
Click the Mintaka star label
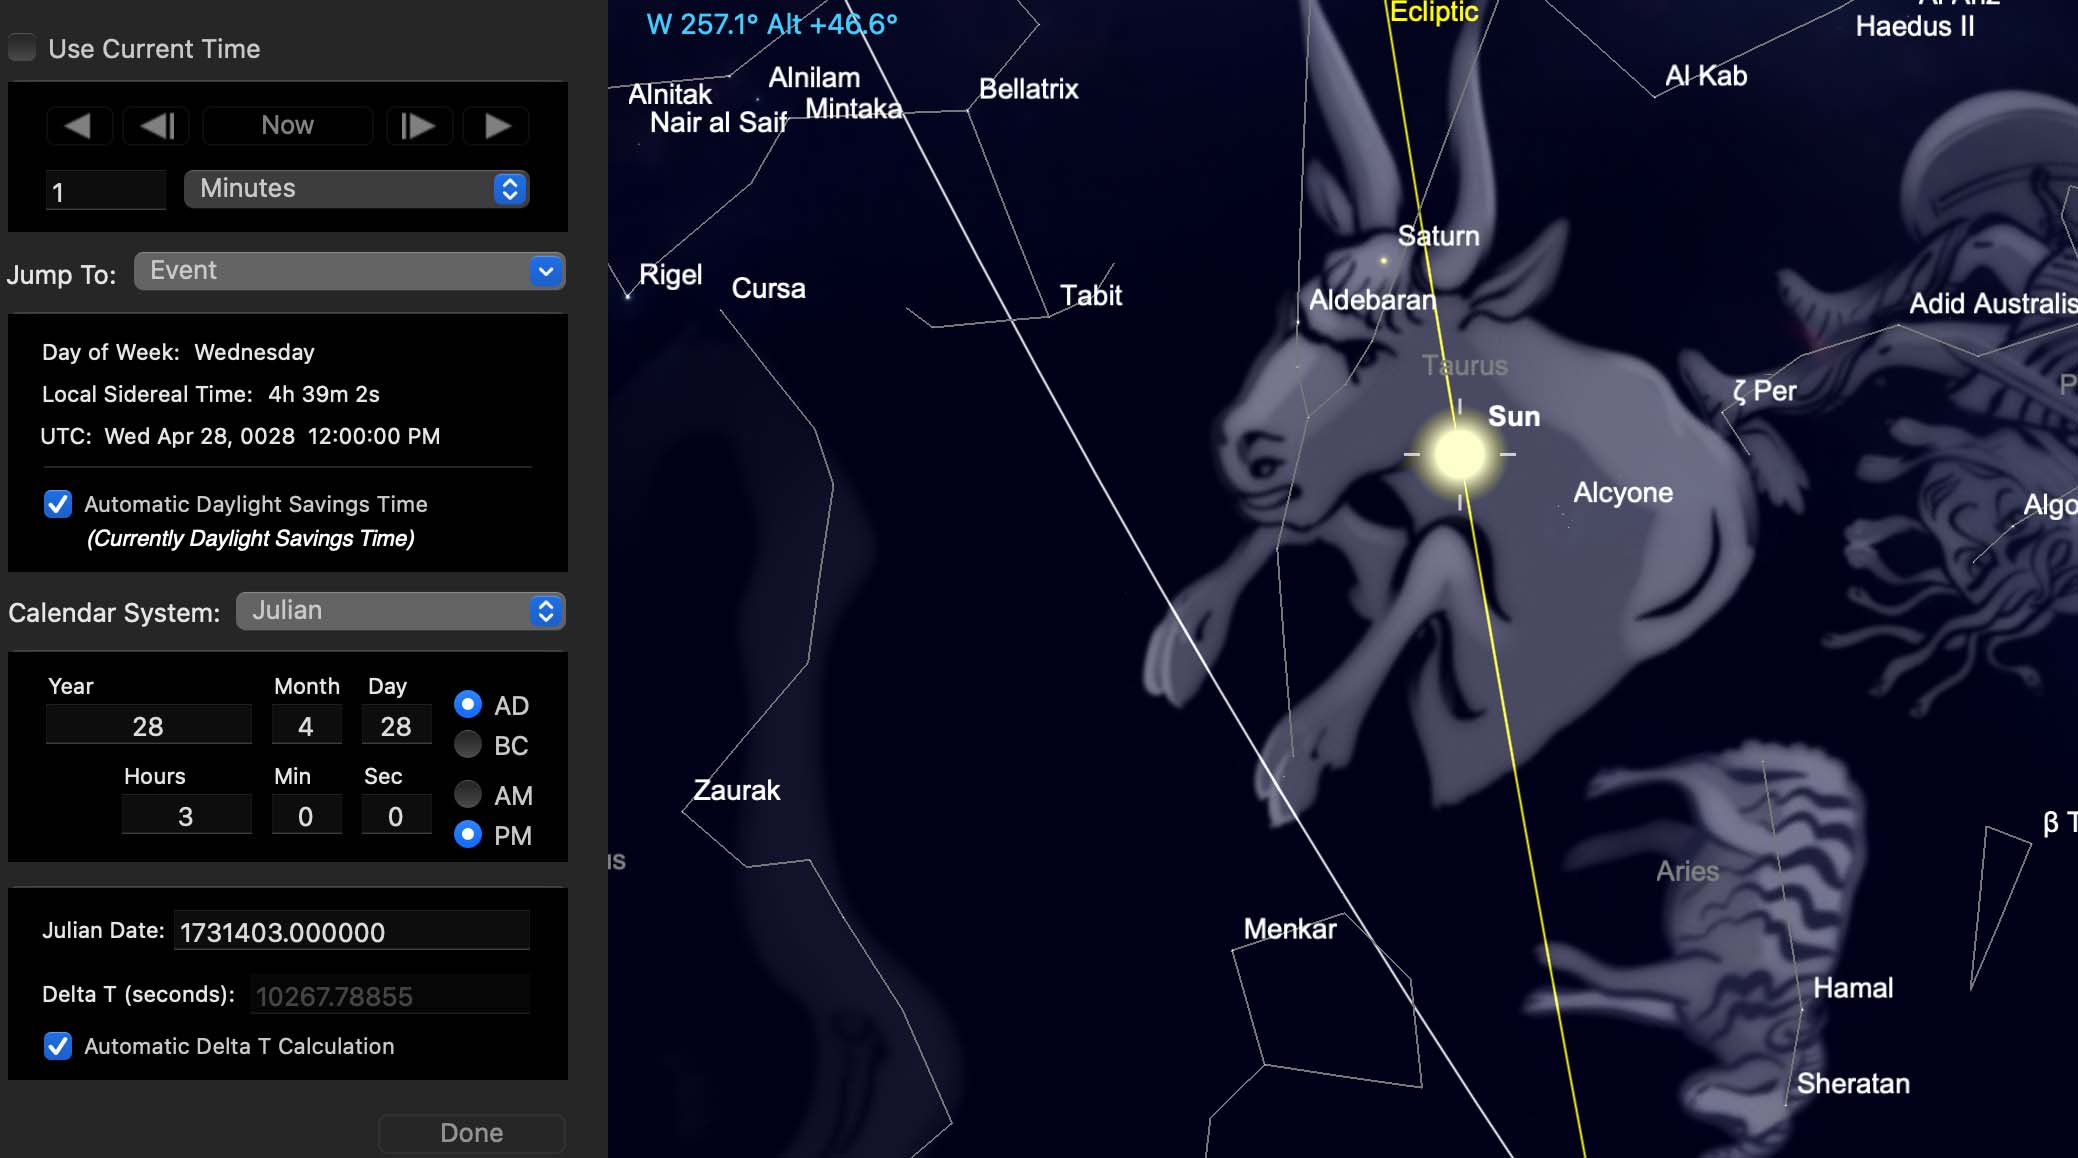coord(853,108)
